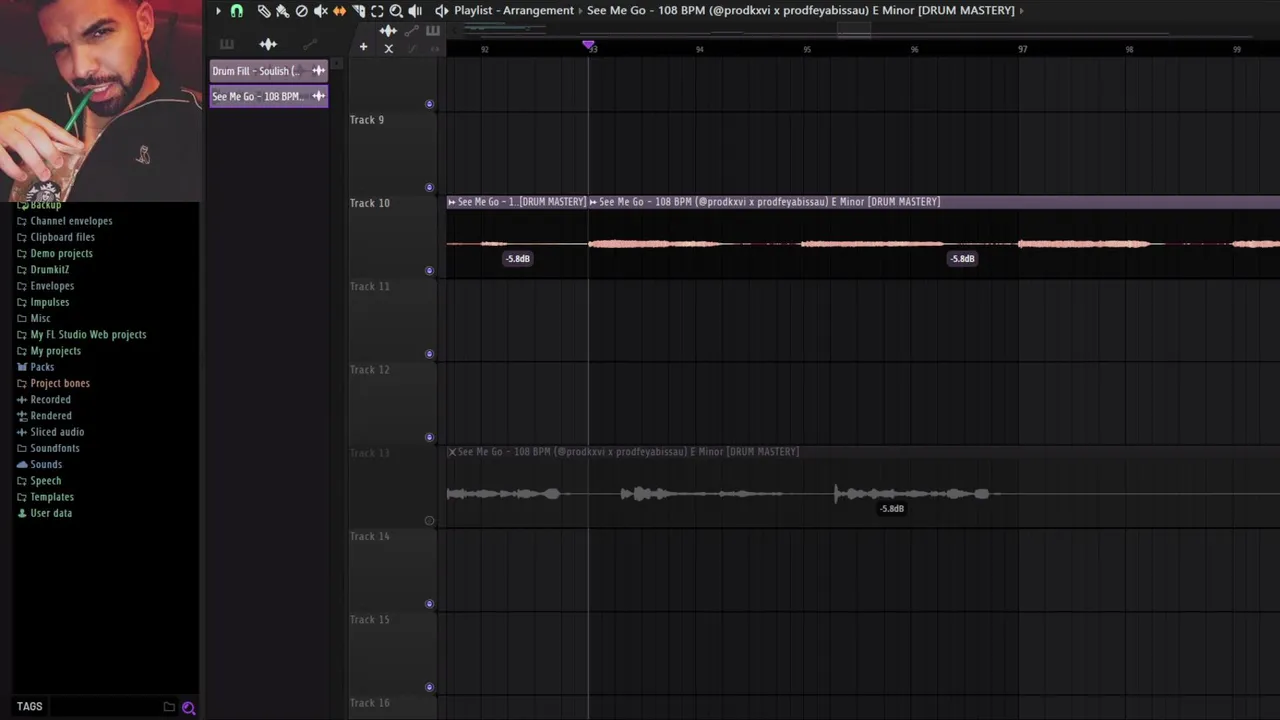
Task: Toggle mute switch above Track 9
Action: click(x=430, y=104)
